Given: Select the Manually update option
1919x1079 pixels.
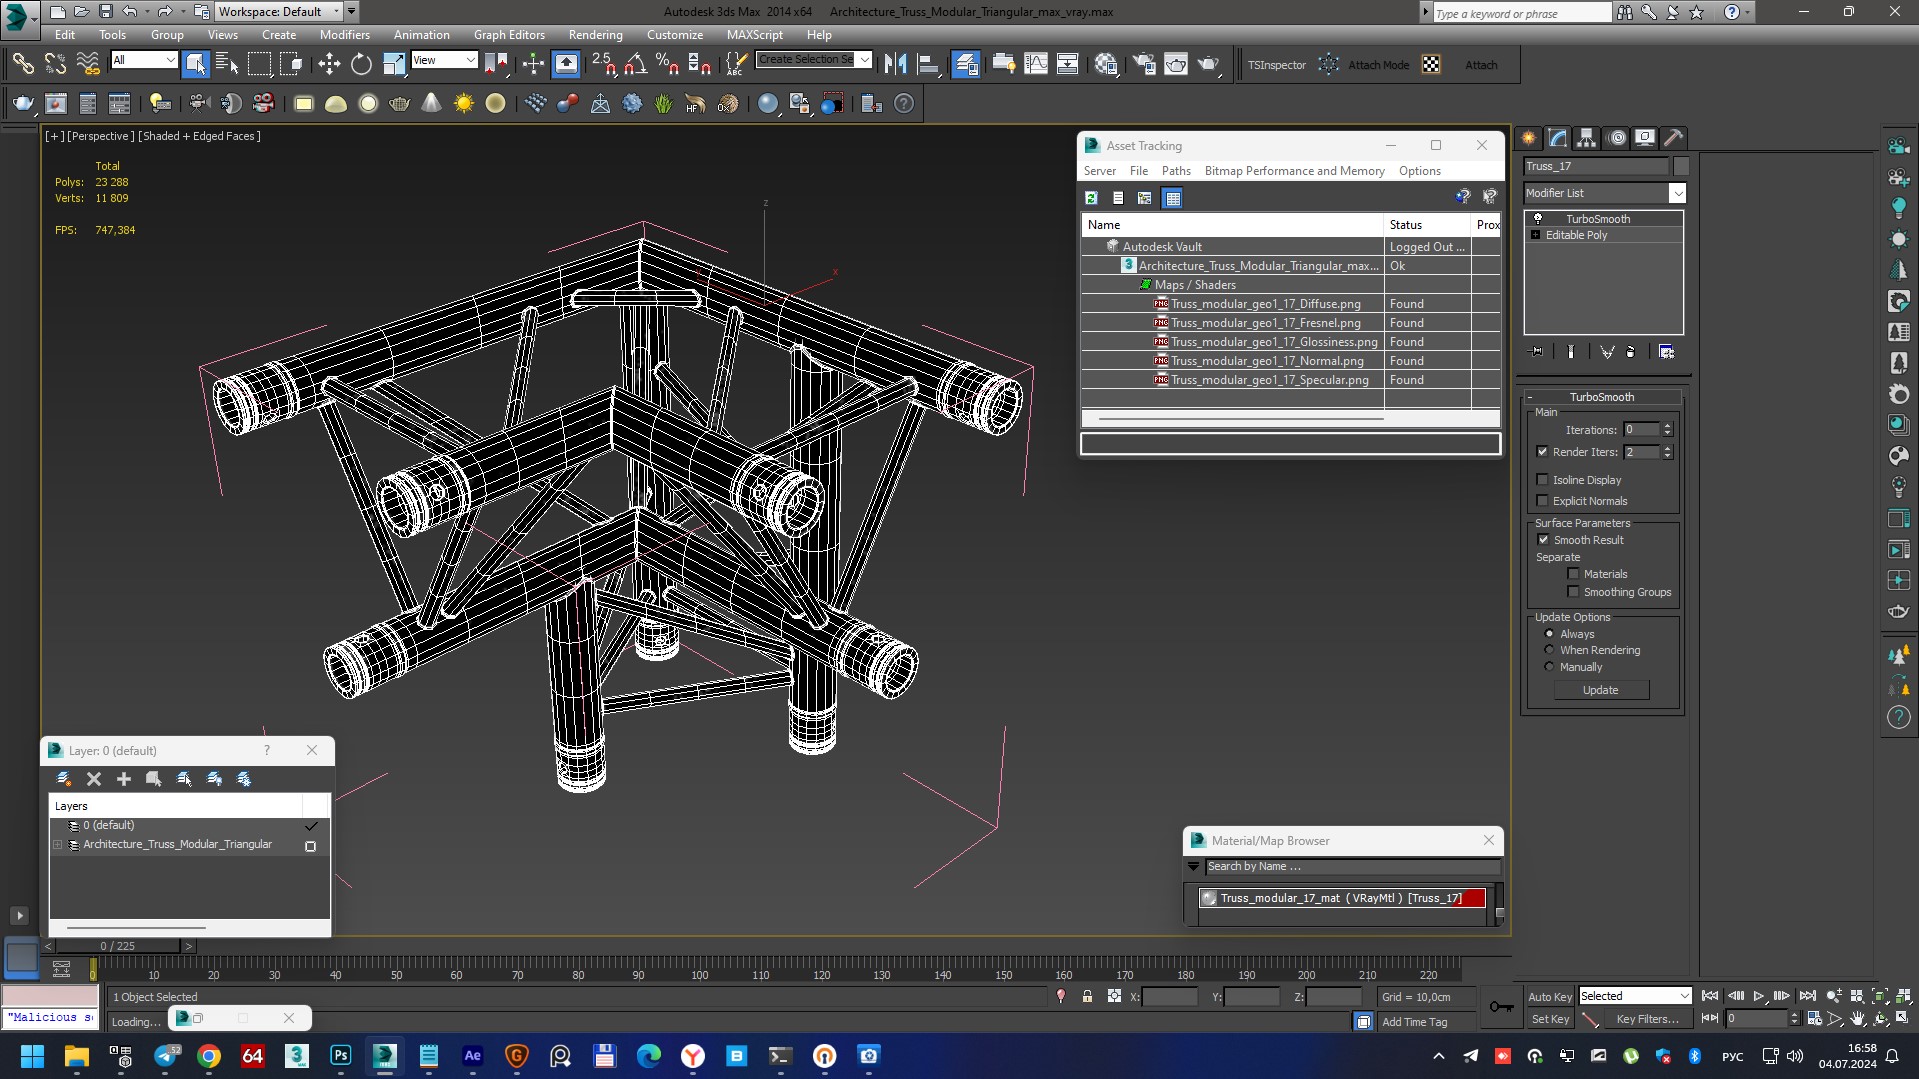Looking at the screenshot, I should (x=1550, y=667).
